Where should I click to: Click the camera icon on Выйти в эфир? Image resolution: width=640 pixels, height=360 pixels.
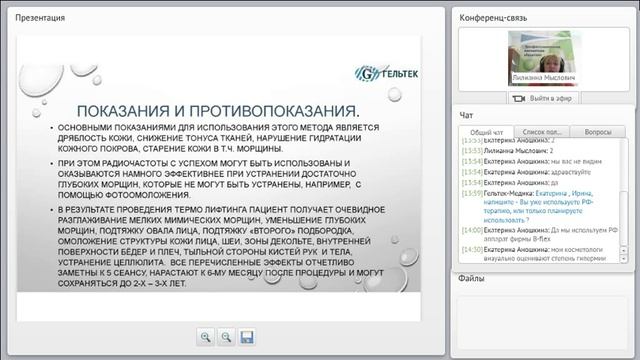[x=518, y=99]
